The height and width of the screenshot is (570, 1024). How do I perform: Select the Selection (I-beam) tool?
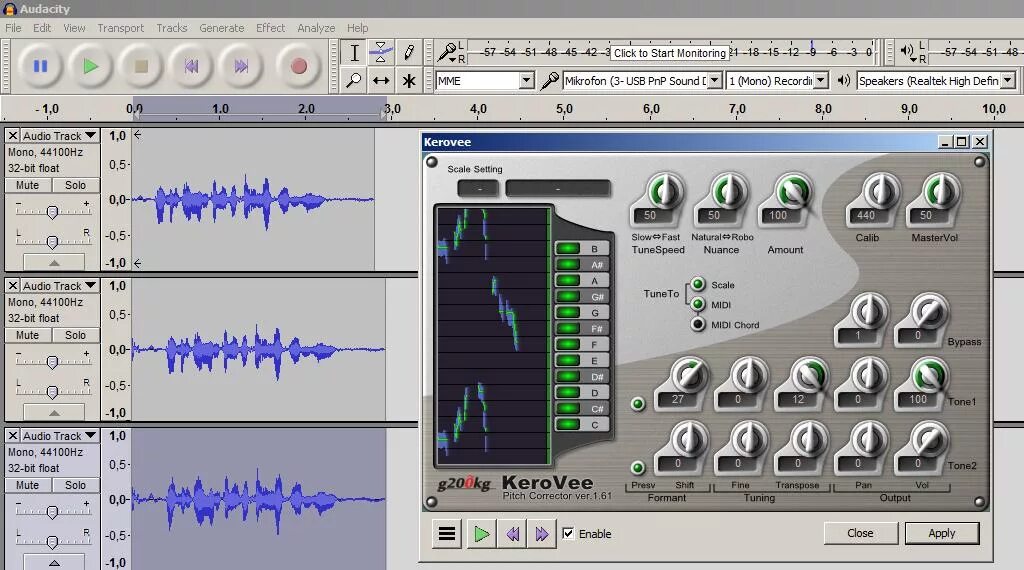click(x=354, y=52)
